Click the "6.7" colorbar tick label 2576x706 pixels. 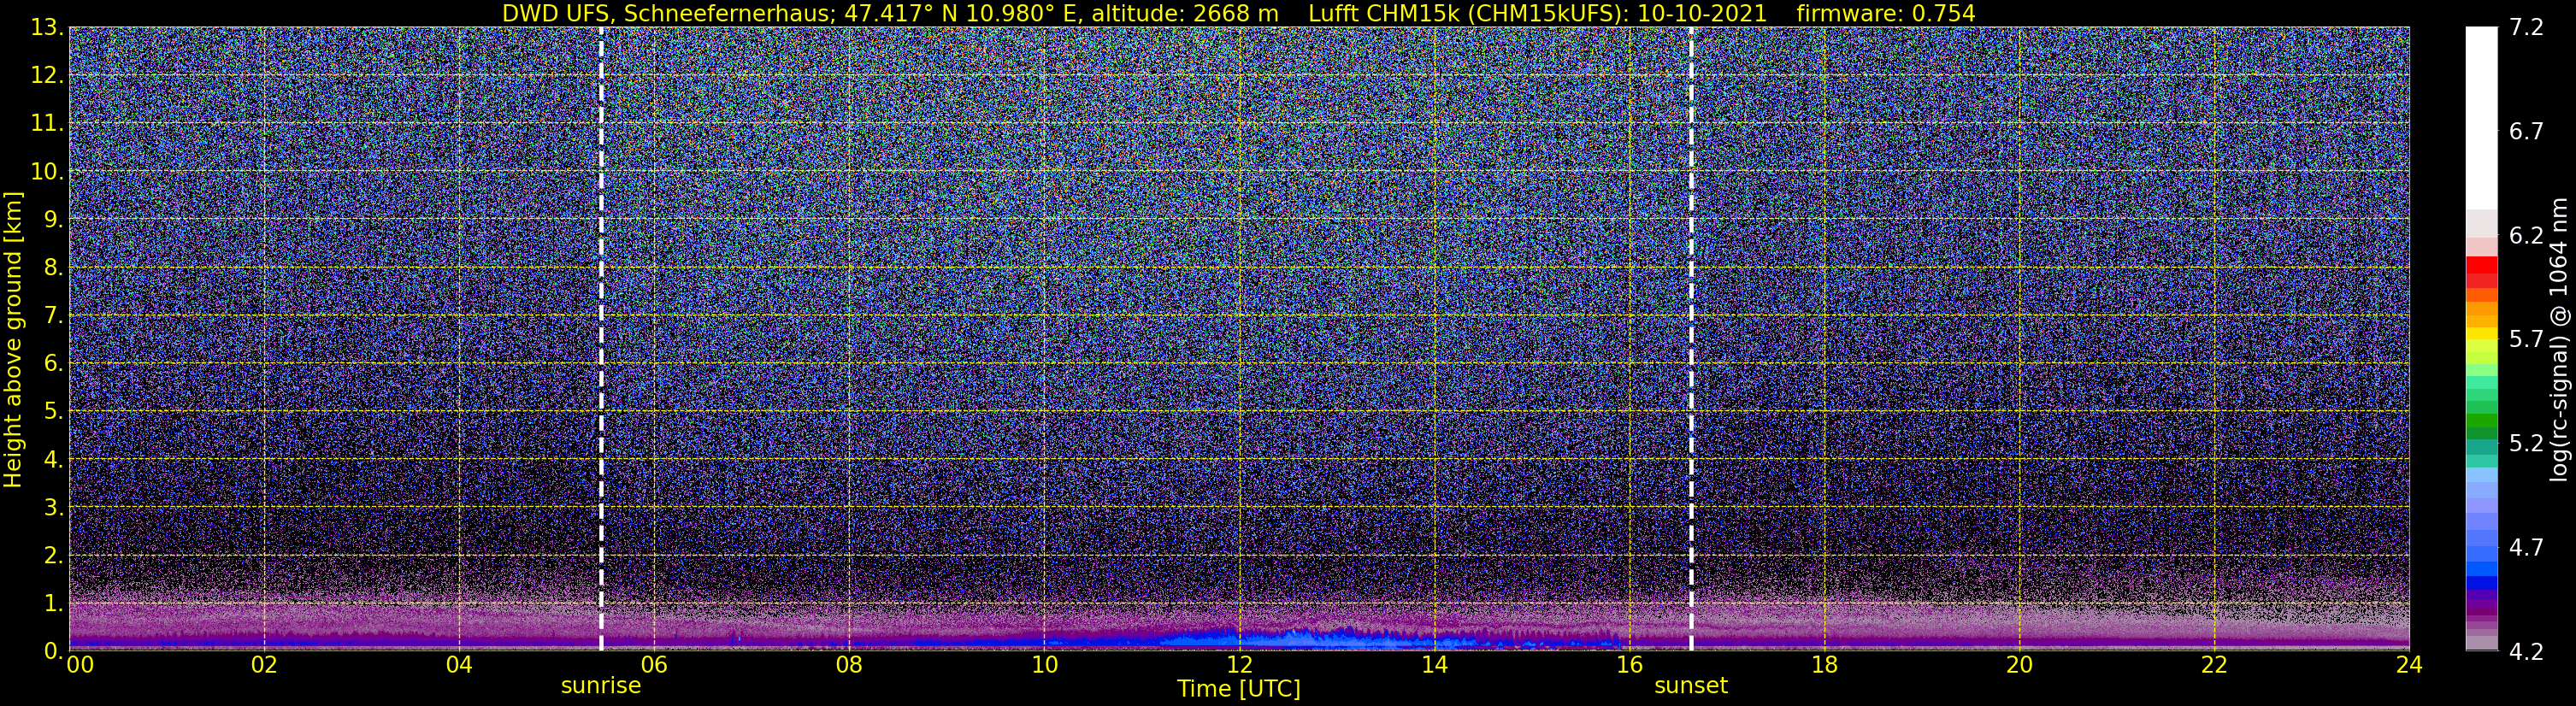(2526, 132)
